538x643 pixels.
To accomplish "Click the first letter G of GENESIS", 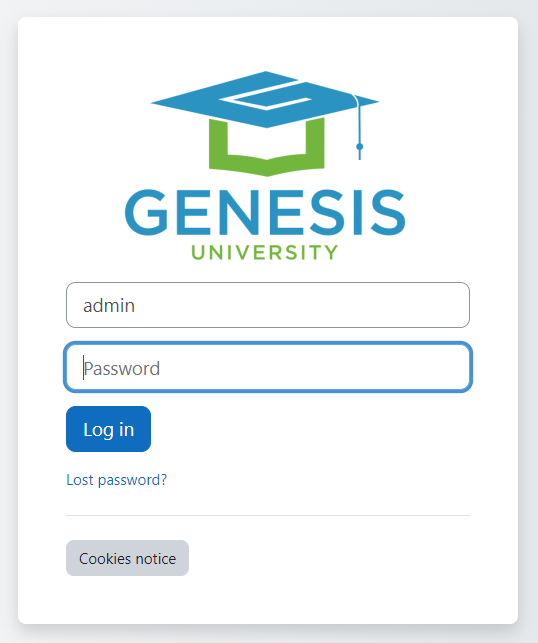I will 146,212.
